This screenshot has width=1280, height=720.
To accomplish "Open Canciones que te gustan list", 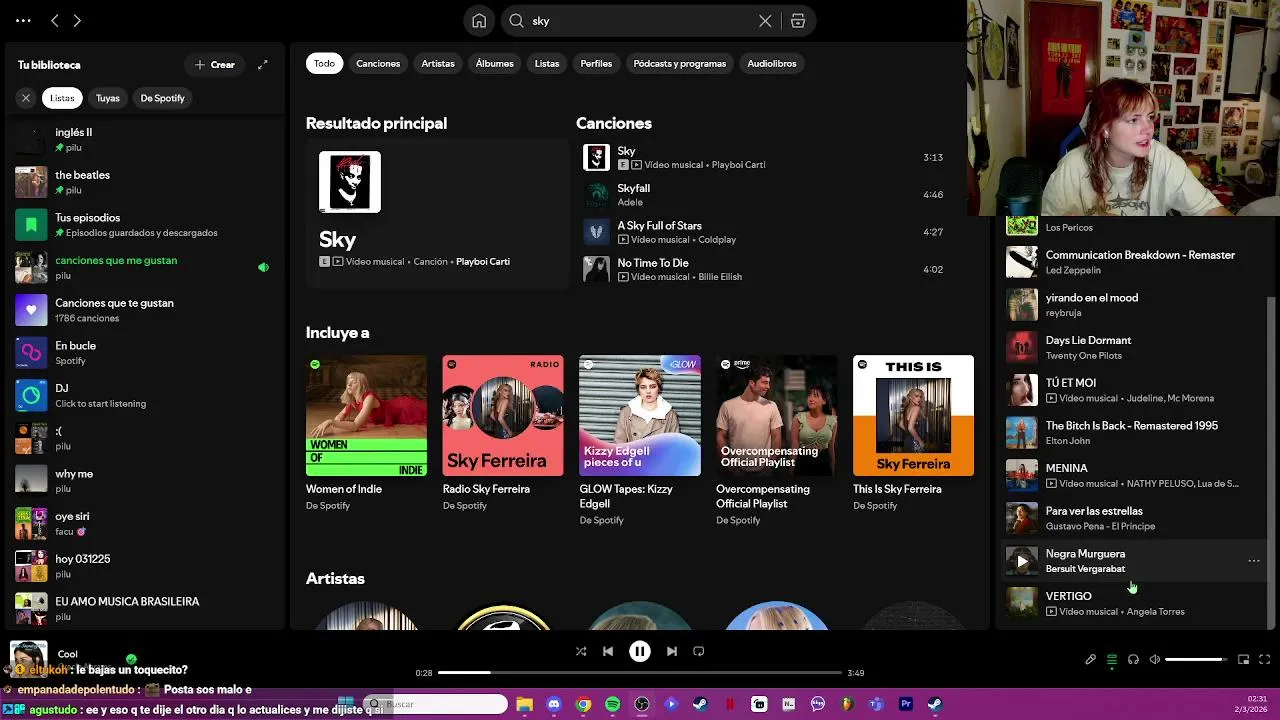I will pyautogui.click(x=145, y=310).
